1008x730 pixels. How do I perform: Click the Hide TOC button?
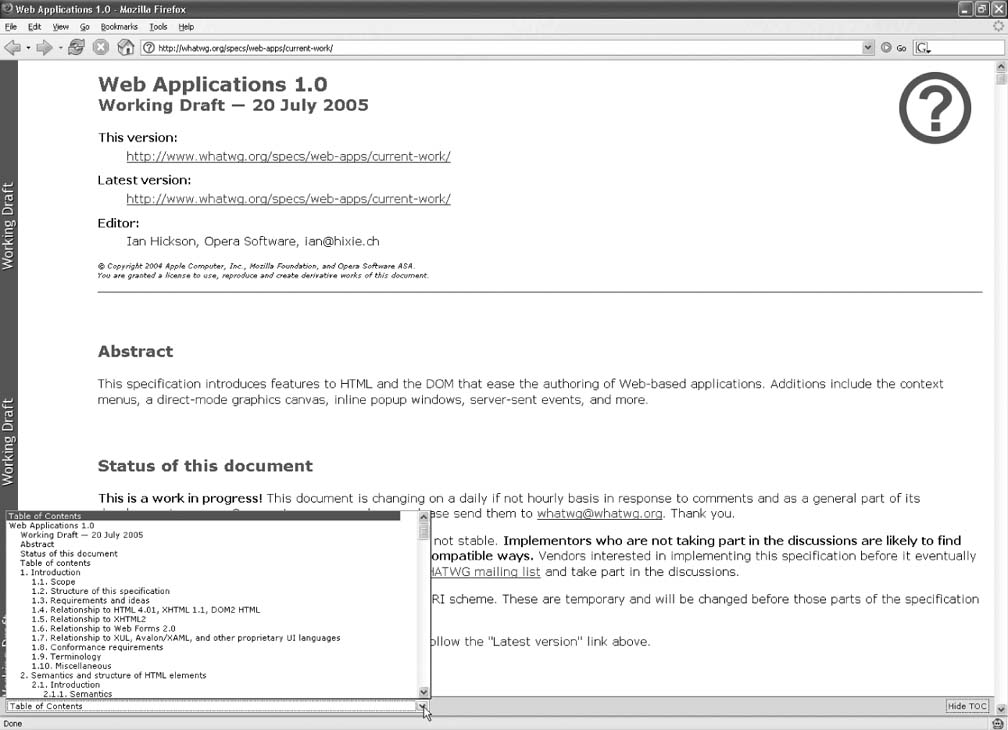[x=967, y=706]
